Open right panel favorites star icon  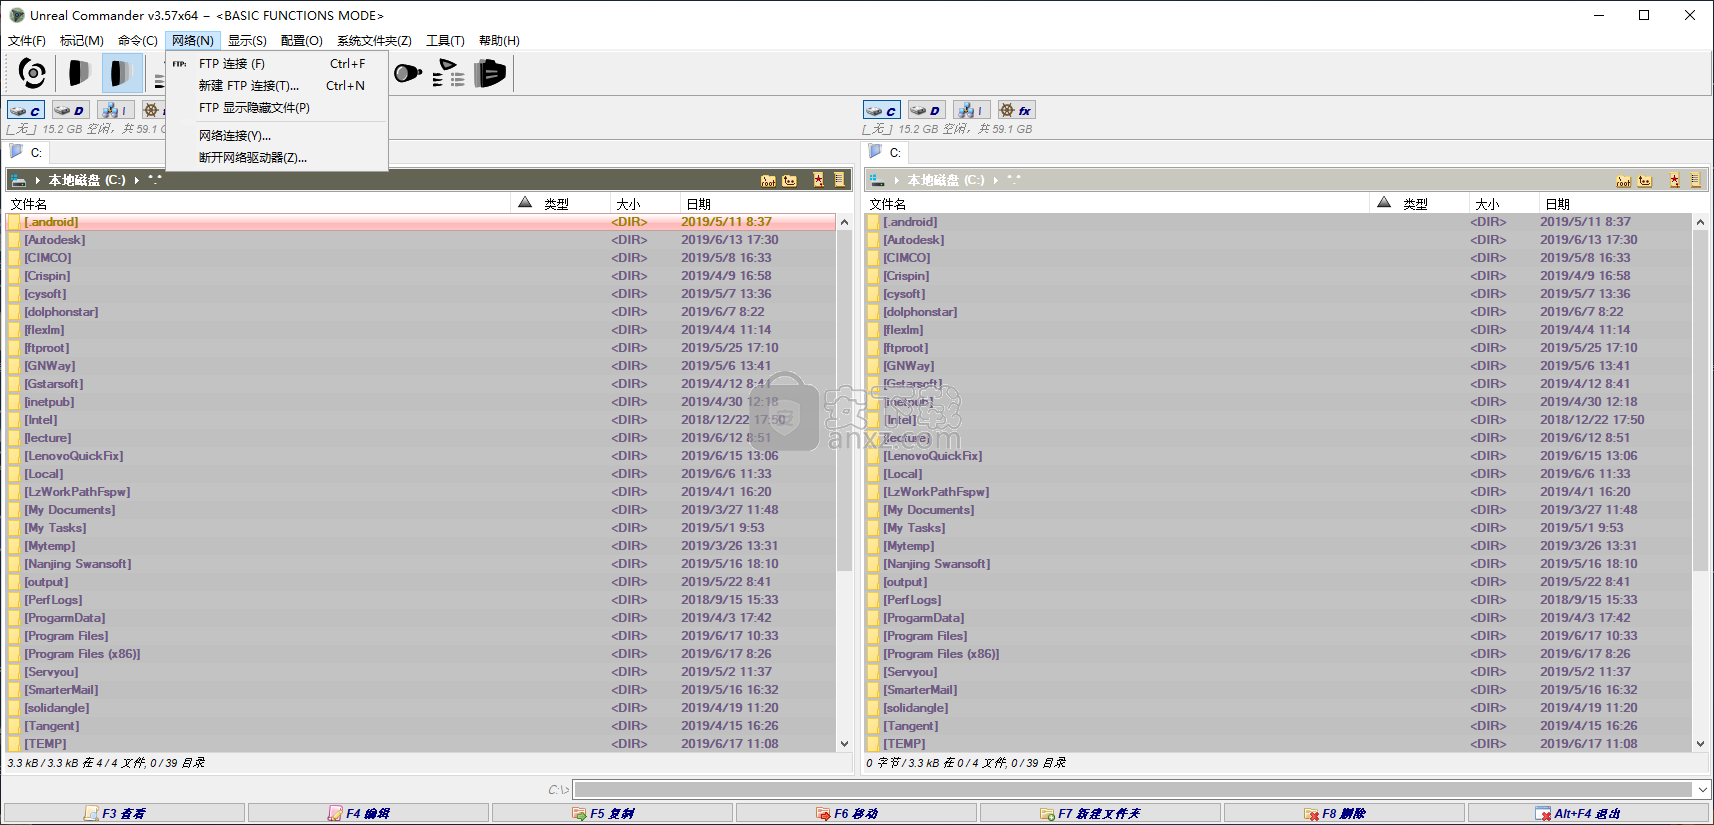coord(1674,180)
